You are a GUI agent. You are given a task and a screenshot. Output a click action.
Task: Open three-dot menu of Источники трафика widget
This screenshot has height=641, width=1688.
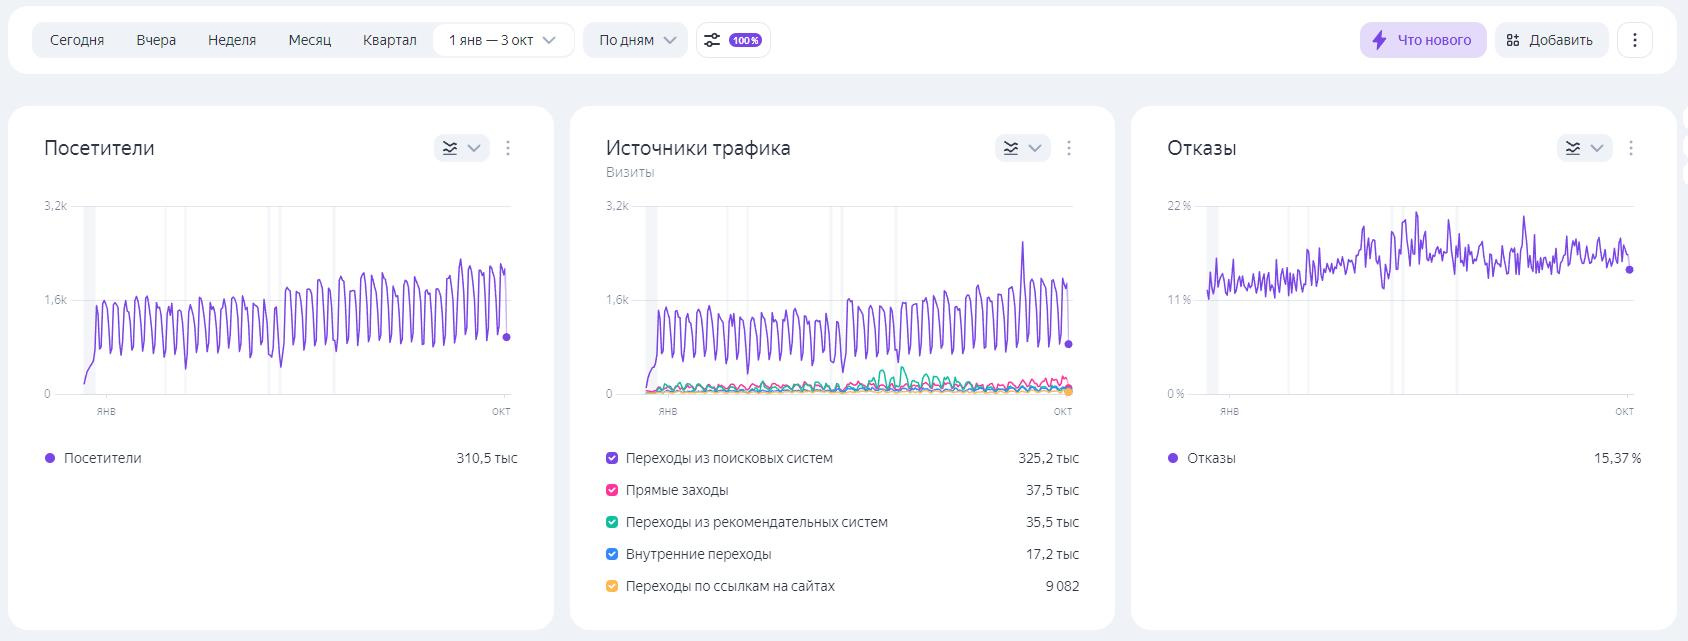pyautogui.click(x=1069, y=148)
